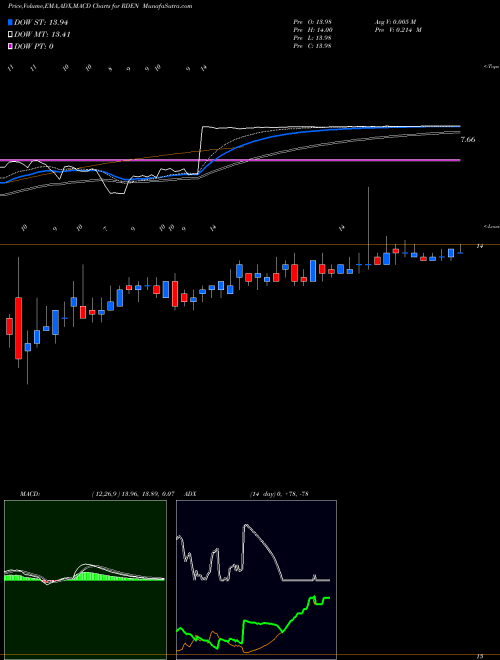Click the 'Avg V: 0.005 M' value
This screenshot has height=660, width=500.
(395, 22)
